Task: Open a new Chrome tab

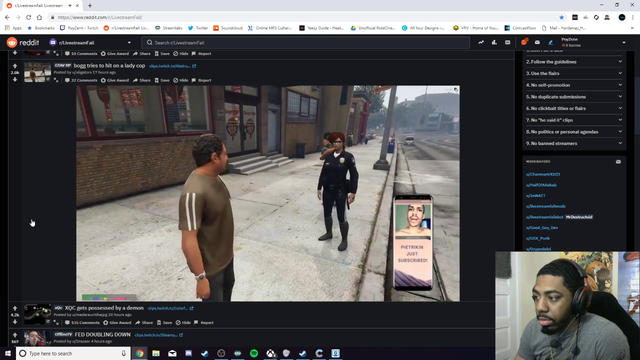Action: pos(90,6)
